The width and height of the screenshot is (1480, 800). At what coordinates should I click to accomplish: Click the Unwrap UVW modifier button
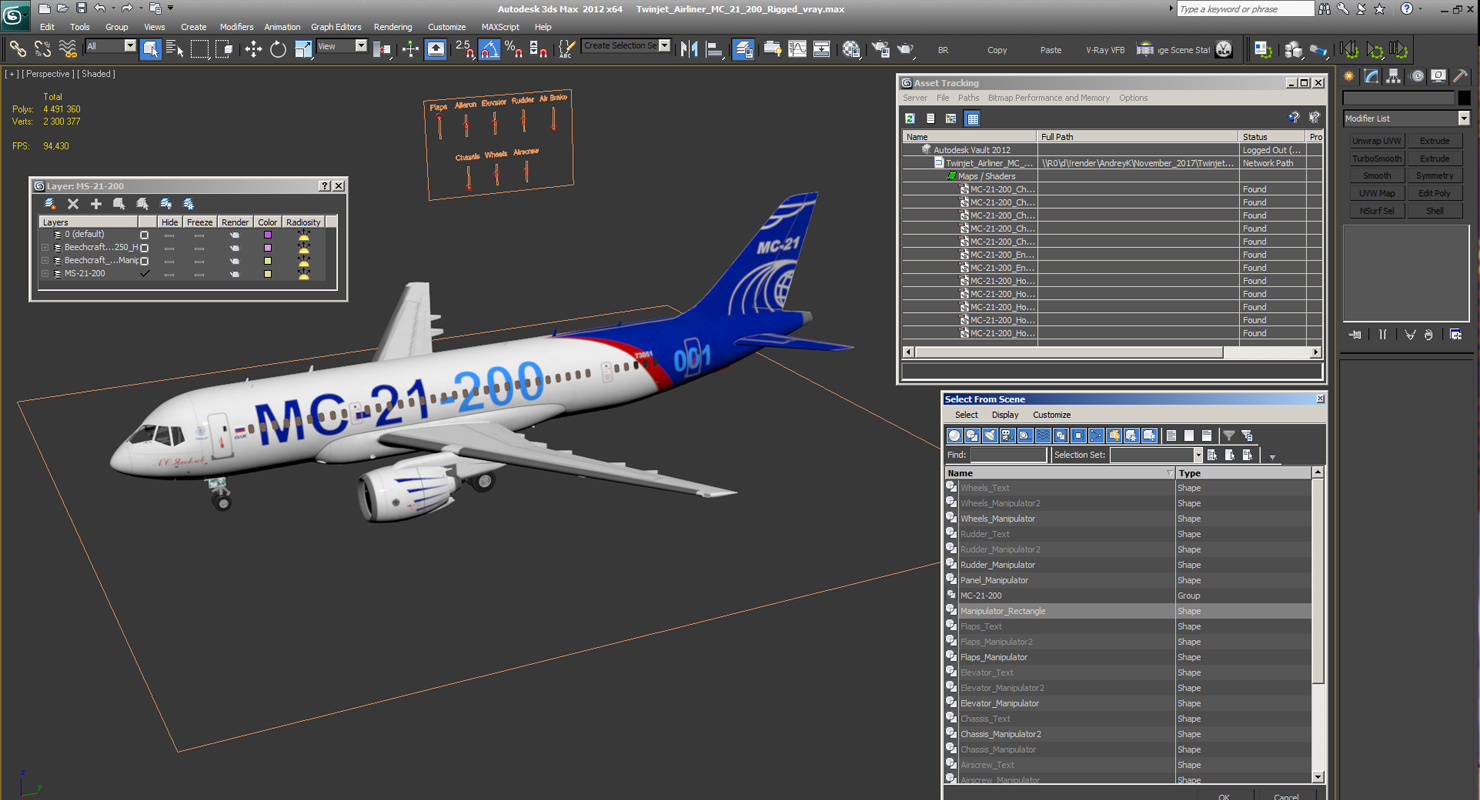pos(1376,141)
